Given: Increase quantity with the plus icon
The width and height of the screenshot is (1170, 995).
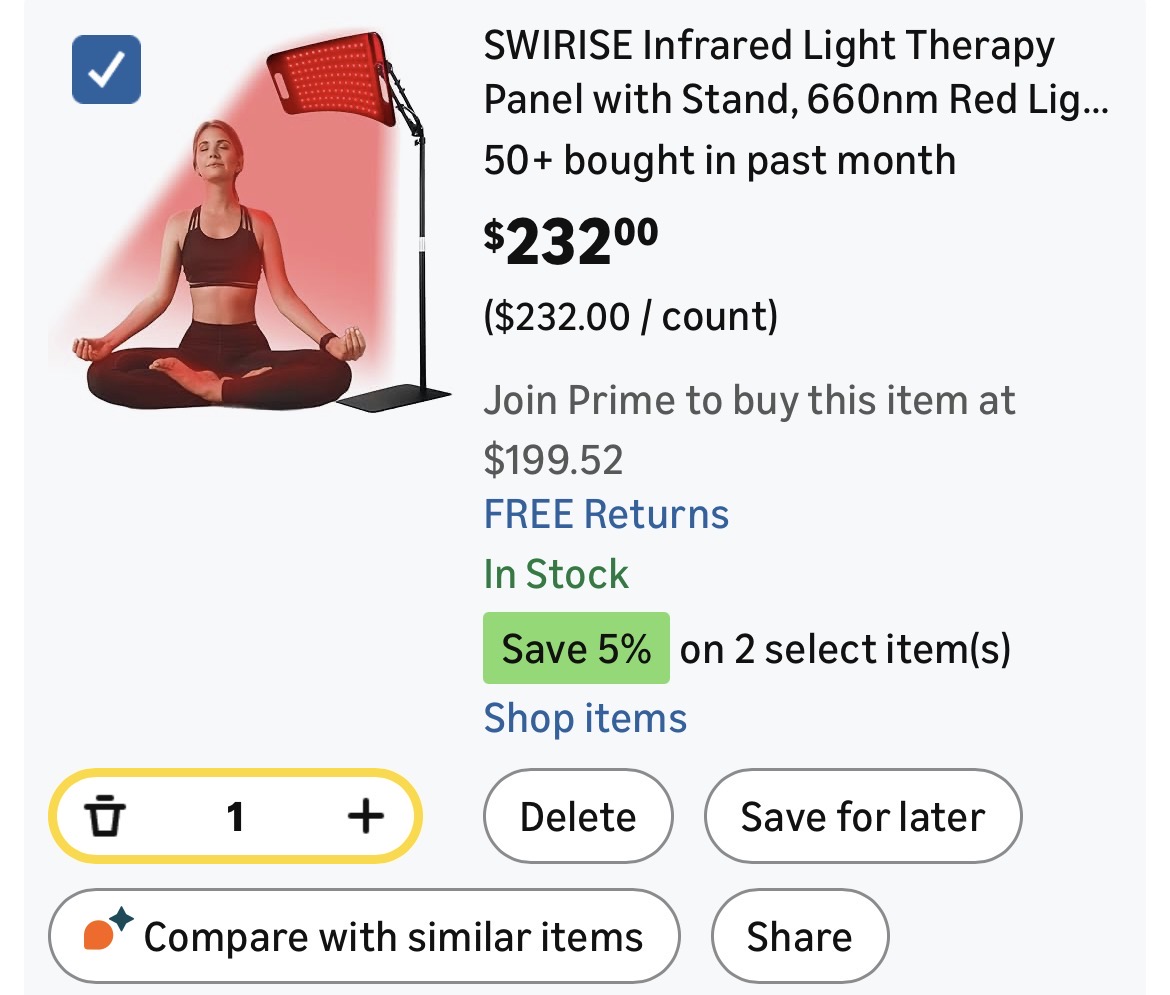Looking at the screenshot, I should tap(365, 817).
